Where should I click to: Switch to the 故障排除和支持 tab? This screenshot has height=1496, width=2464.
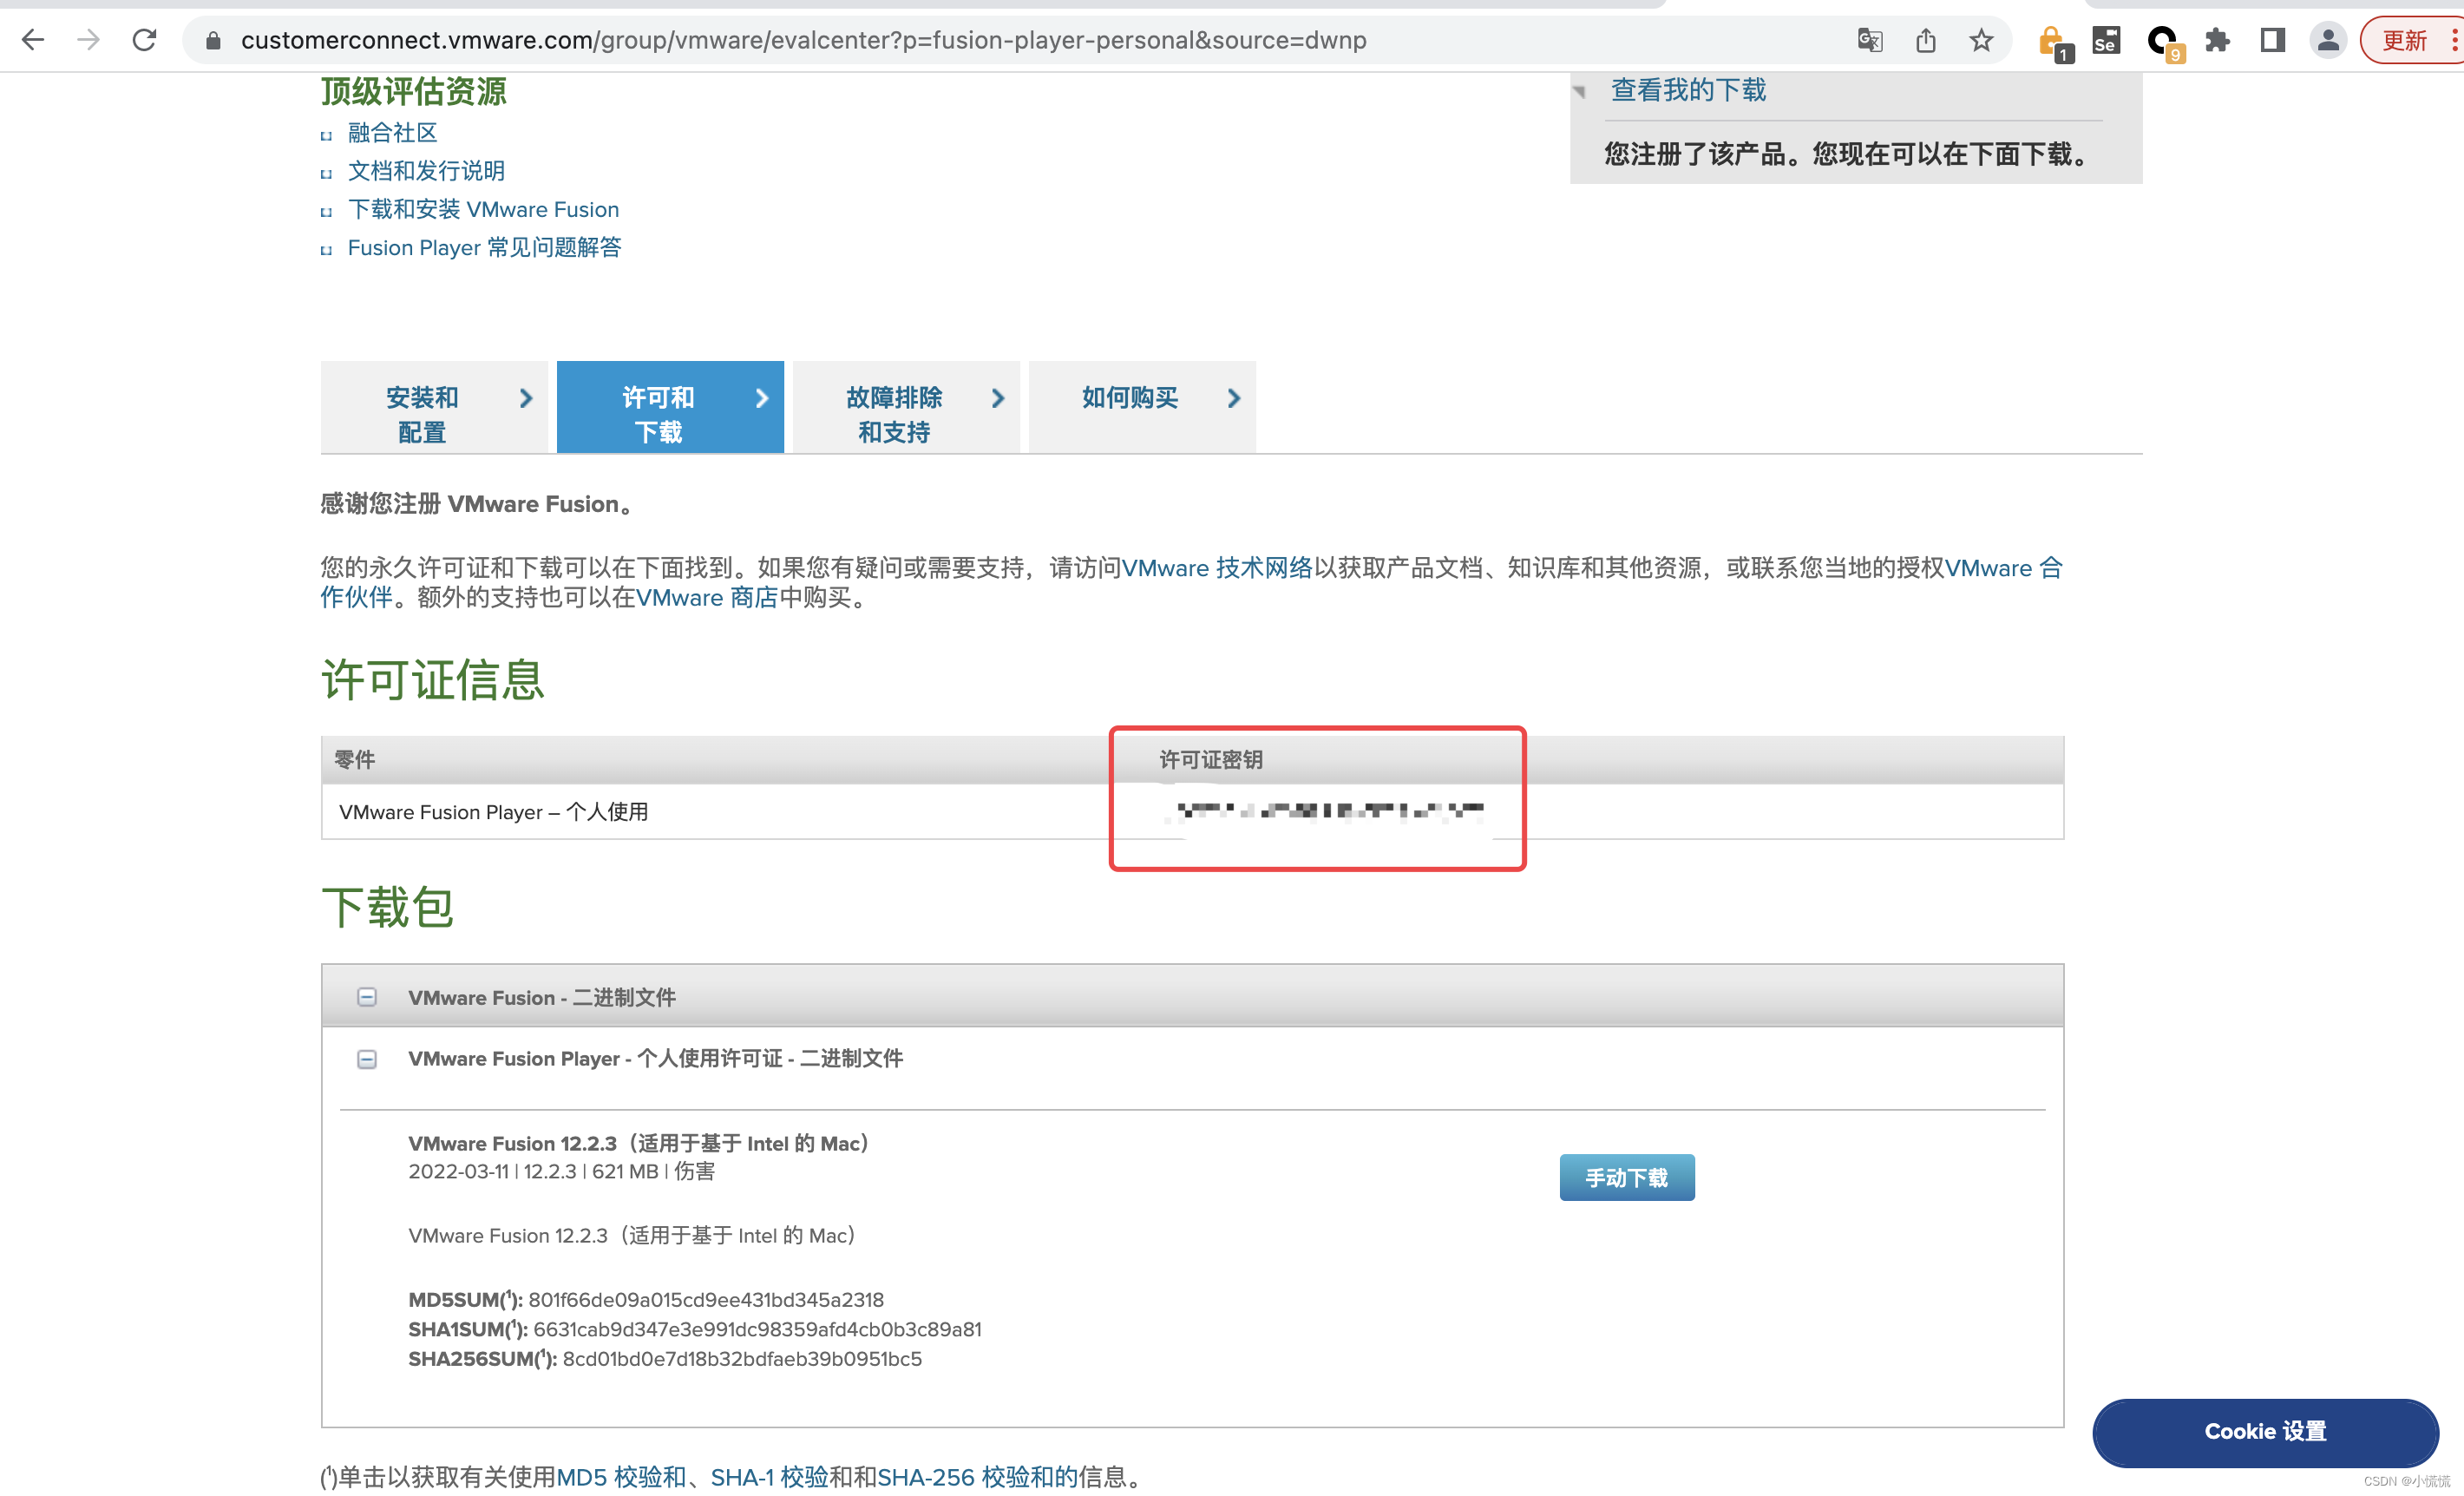click(905, 414)
